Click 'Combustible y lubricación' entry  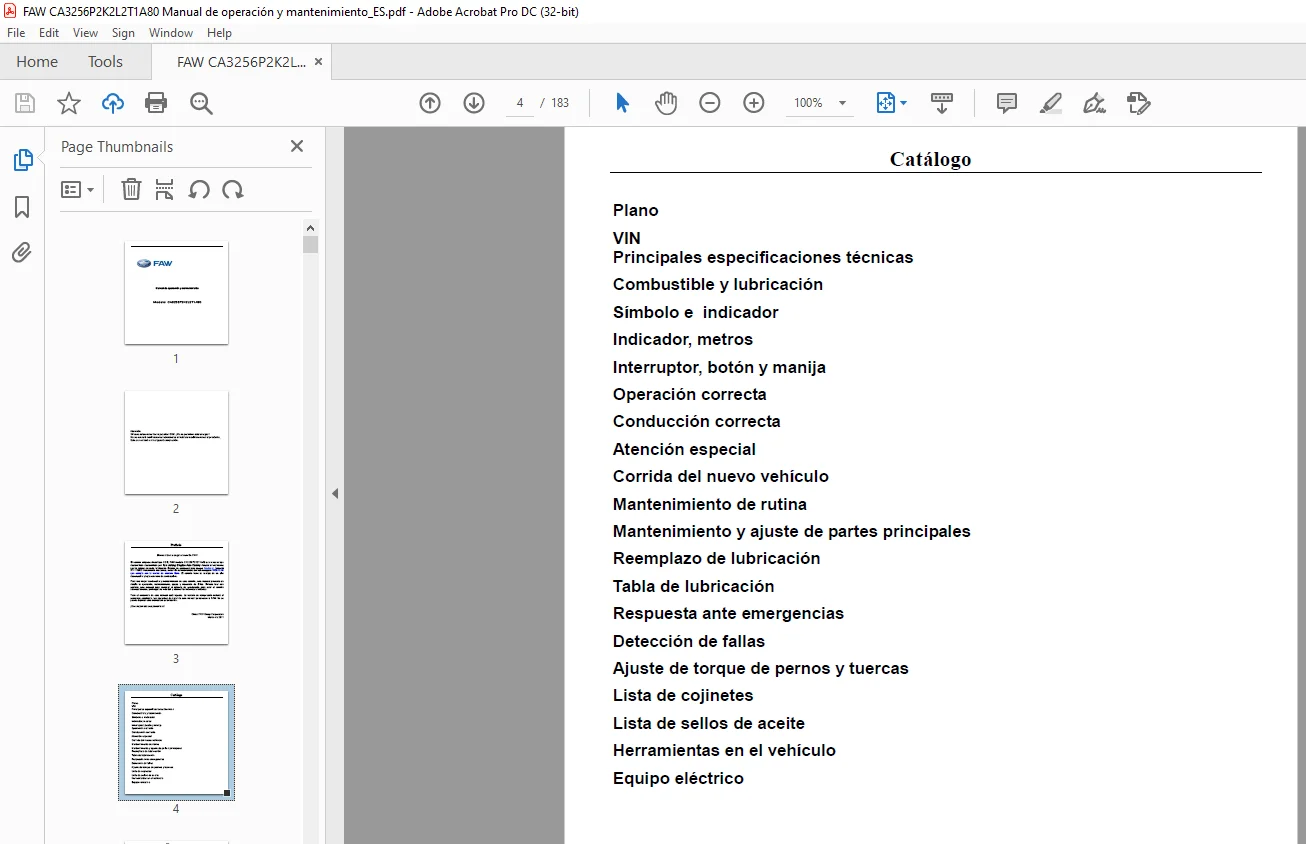(718, 284)
